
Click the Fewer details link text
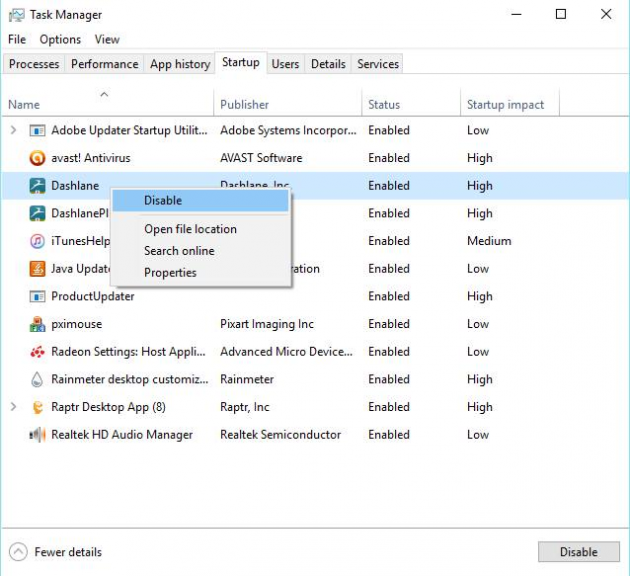pyautogui.click(x=68, y=552)
